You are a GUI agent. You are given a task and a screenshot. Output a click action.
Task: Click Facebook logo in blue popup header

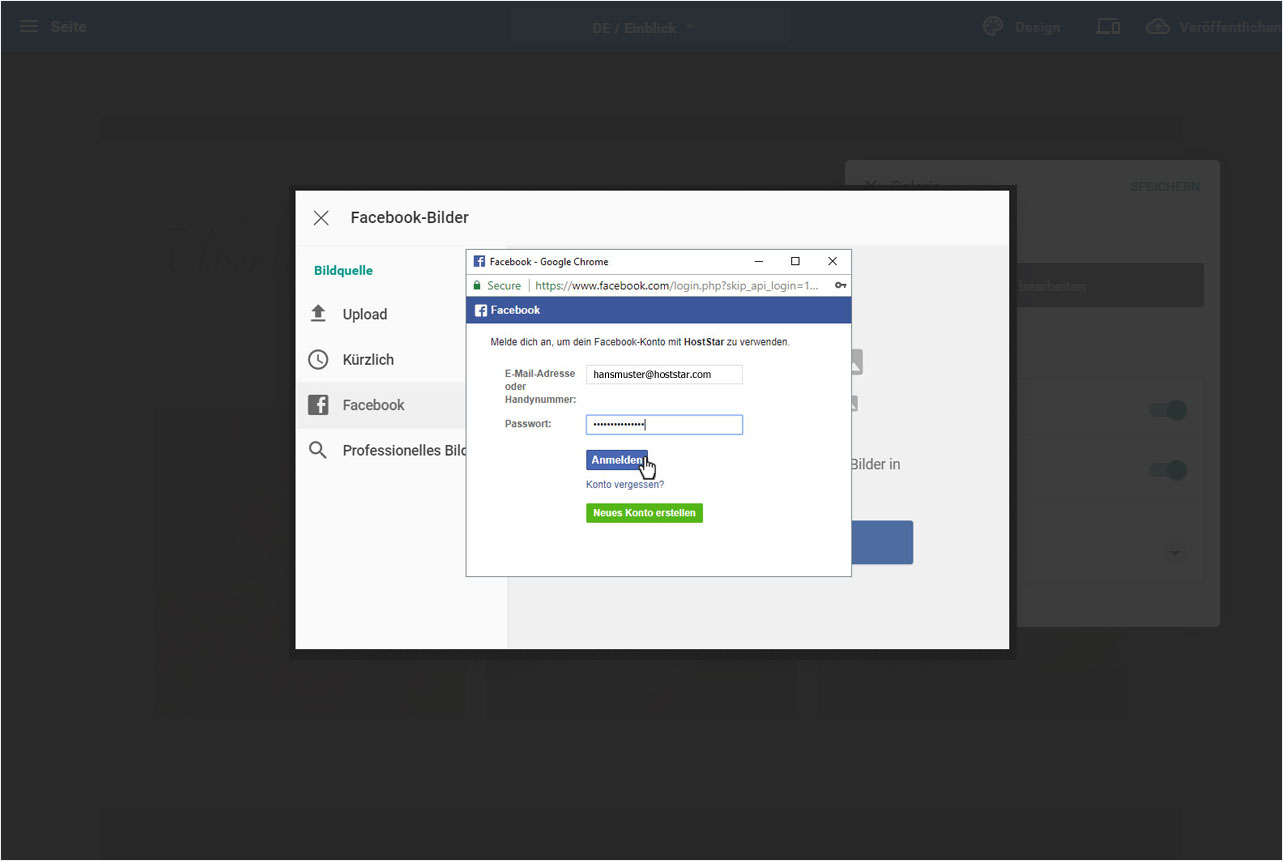(481, 311)
